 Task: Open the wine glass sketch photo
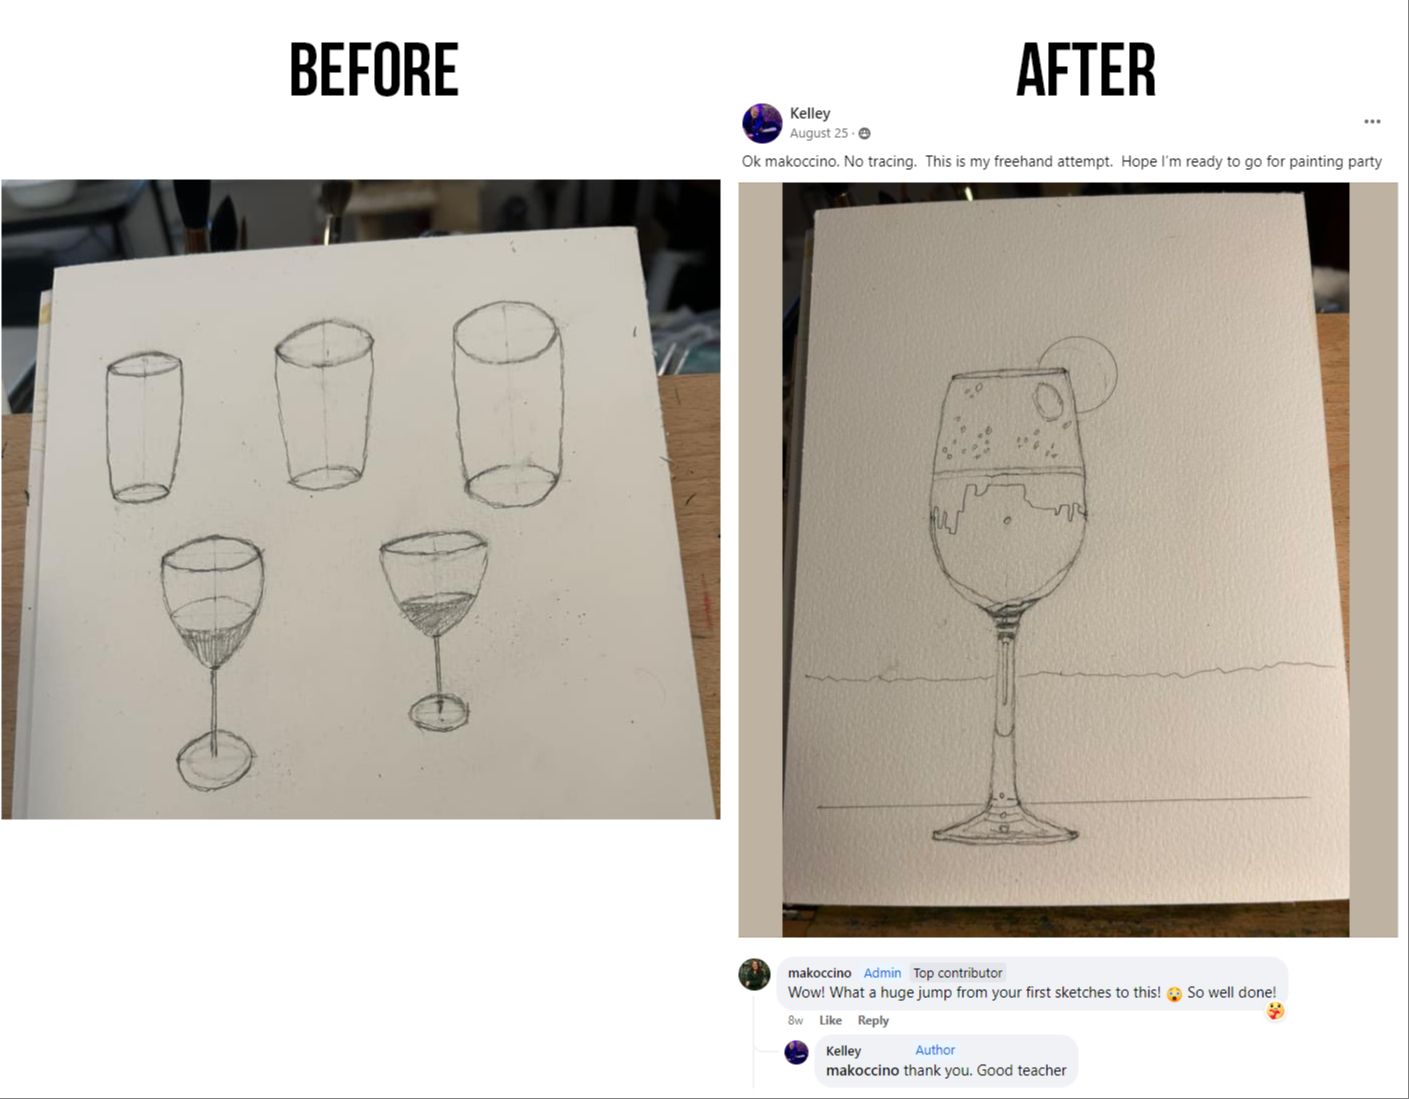coord(1067,560)
